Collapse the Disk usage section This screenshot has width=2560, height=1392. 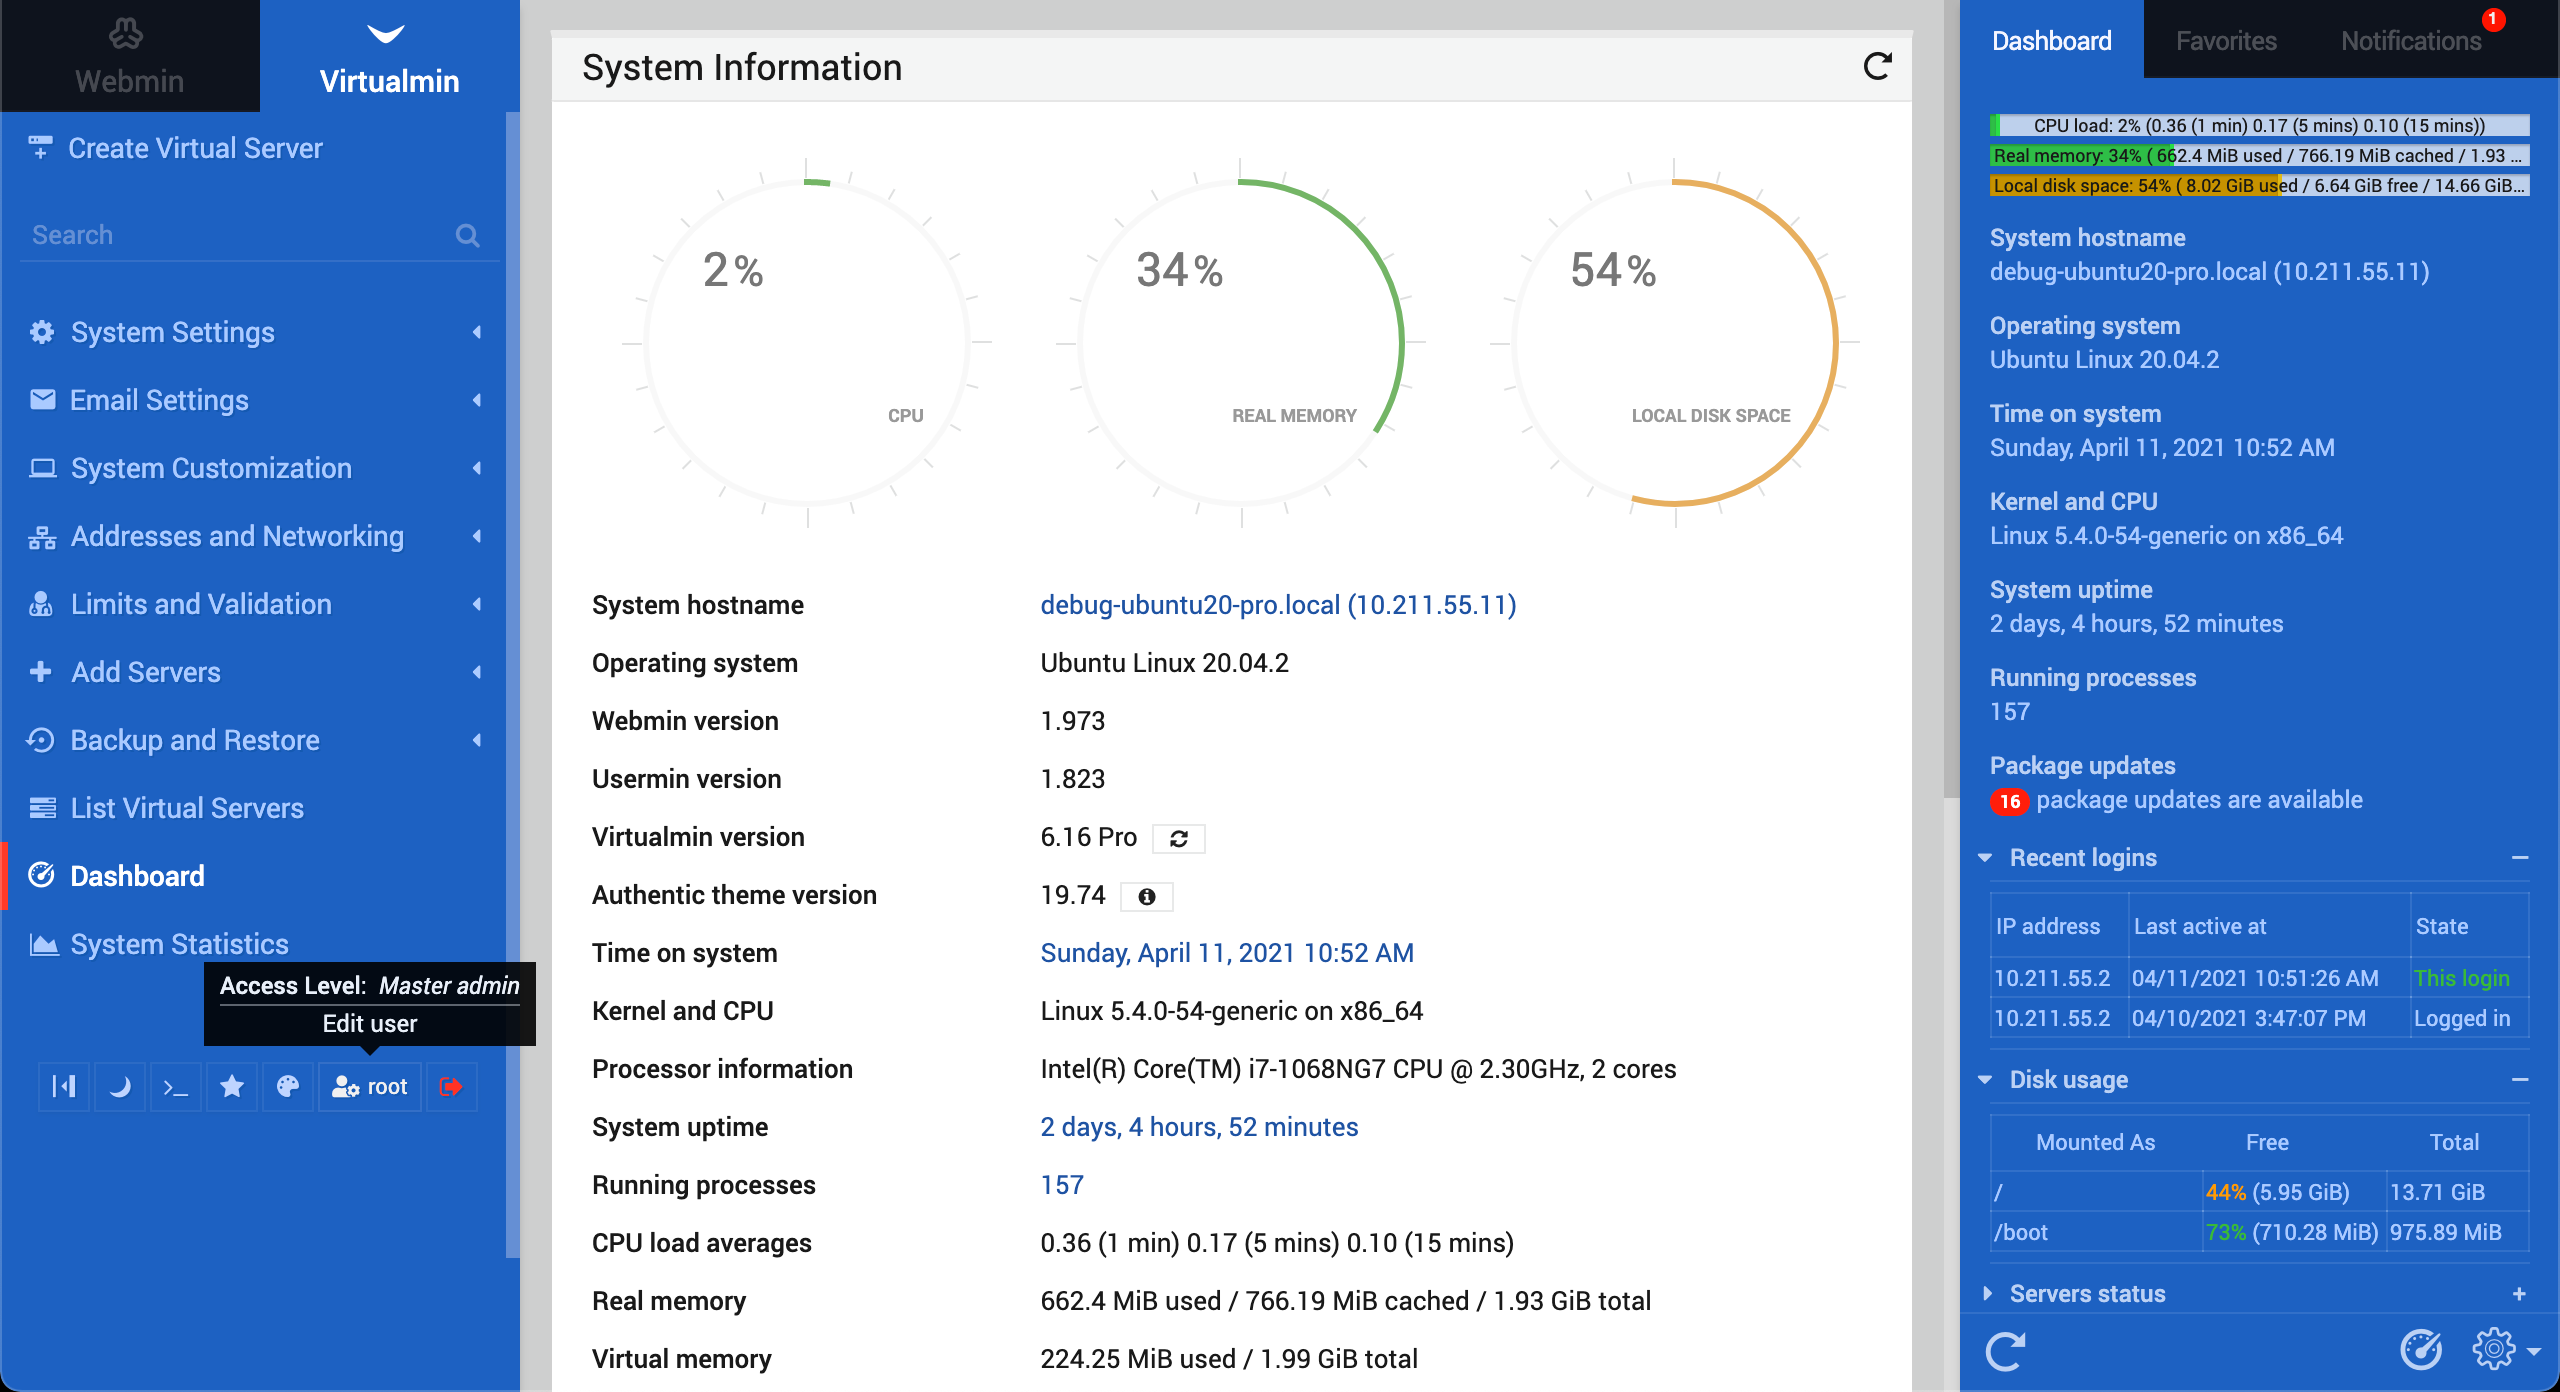coord(2519,1080)
